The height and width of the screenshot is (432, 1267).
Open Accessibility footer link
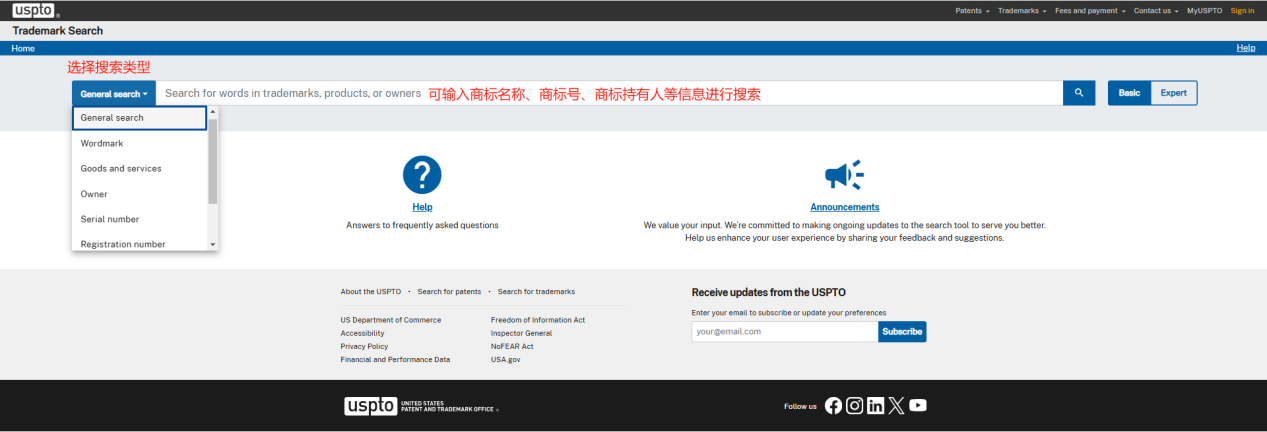362,333
